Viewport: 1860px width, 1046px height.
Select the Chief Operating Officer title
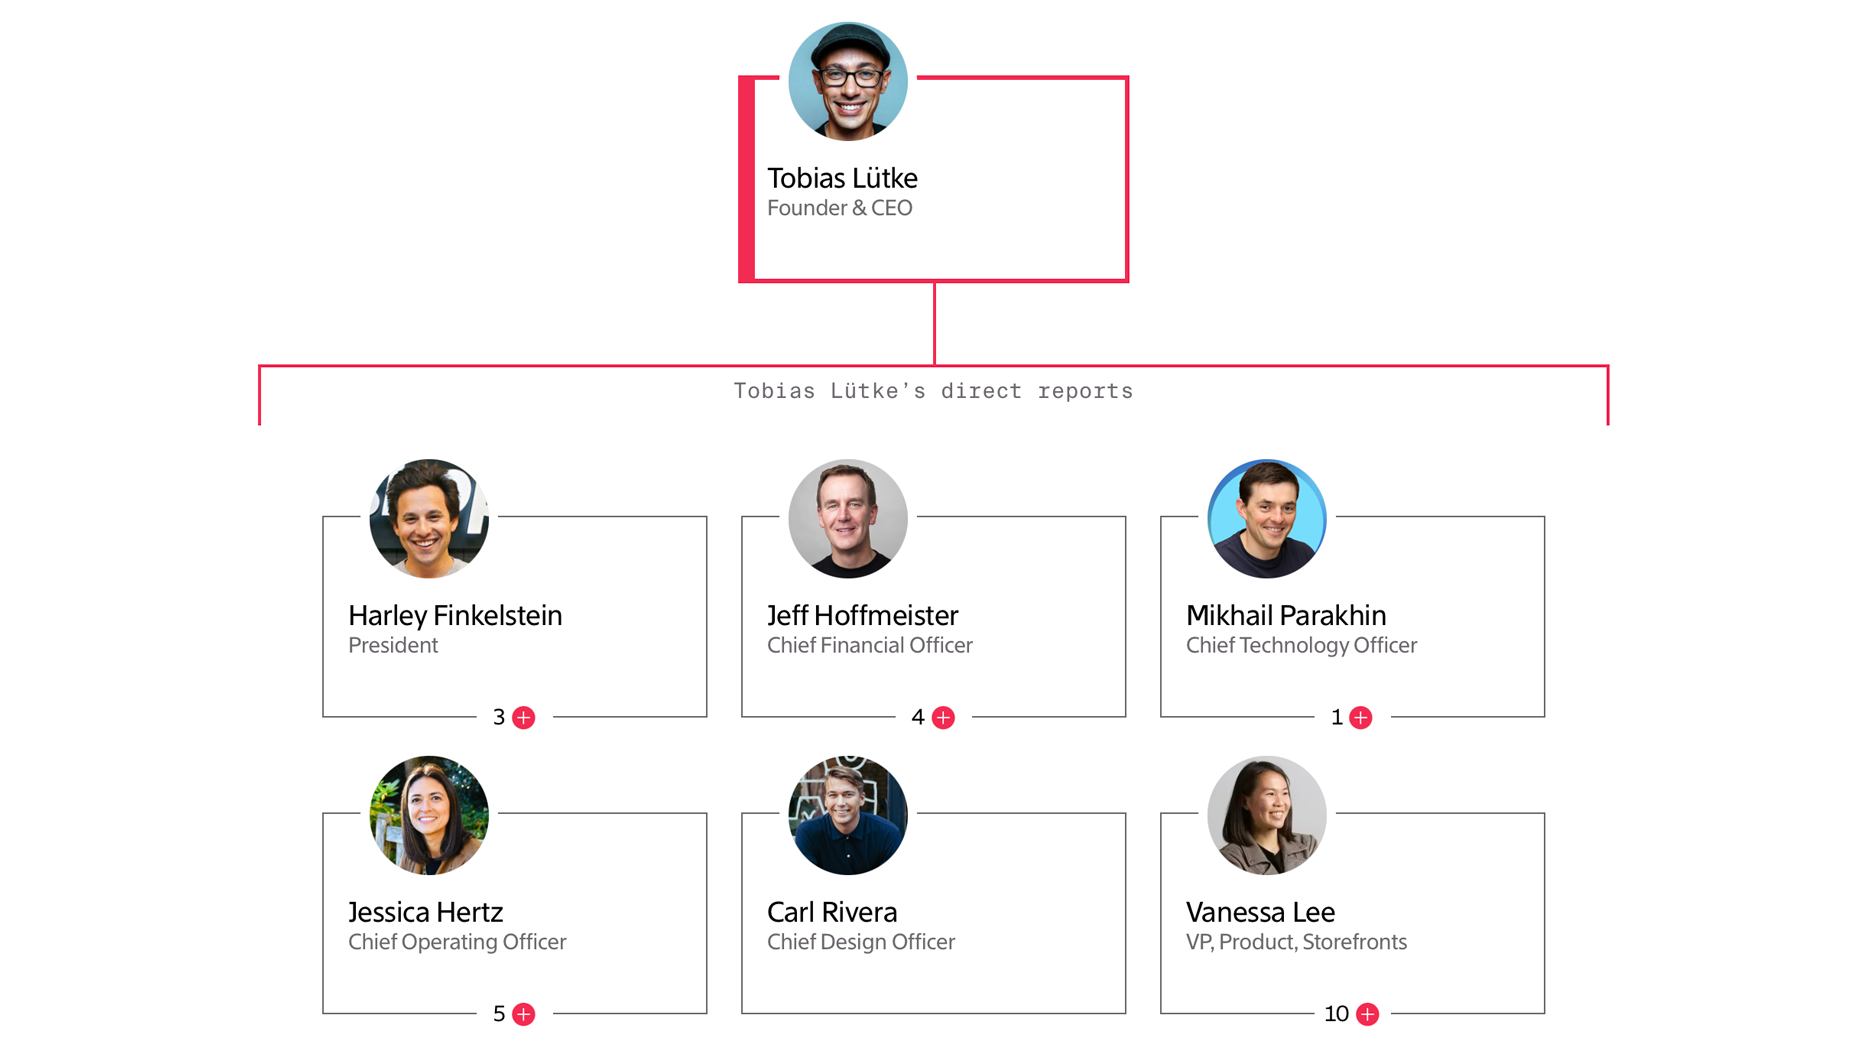(x=457, y=942)
